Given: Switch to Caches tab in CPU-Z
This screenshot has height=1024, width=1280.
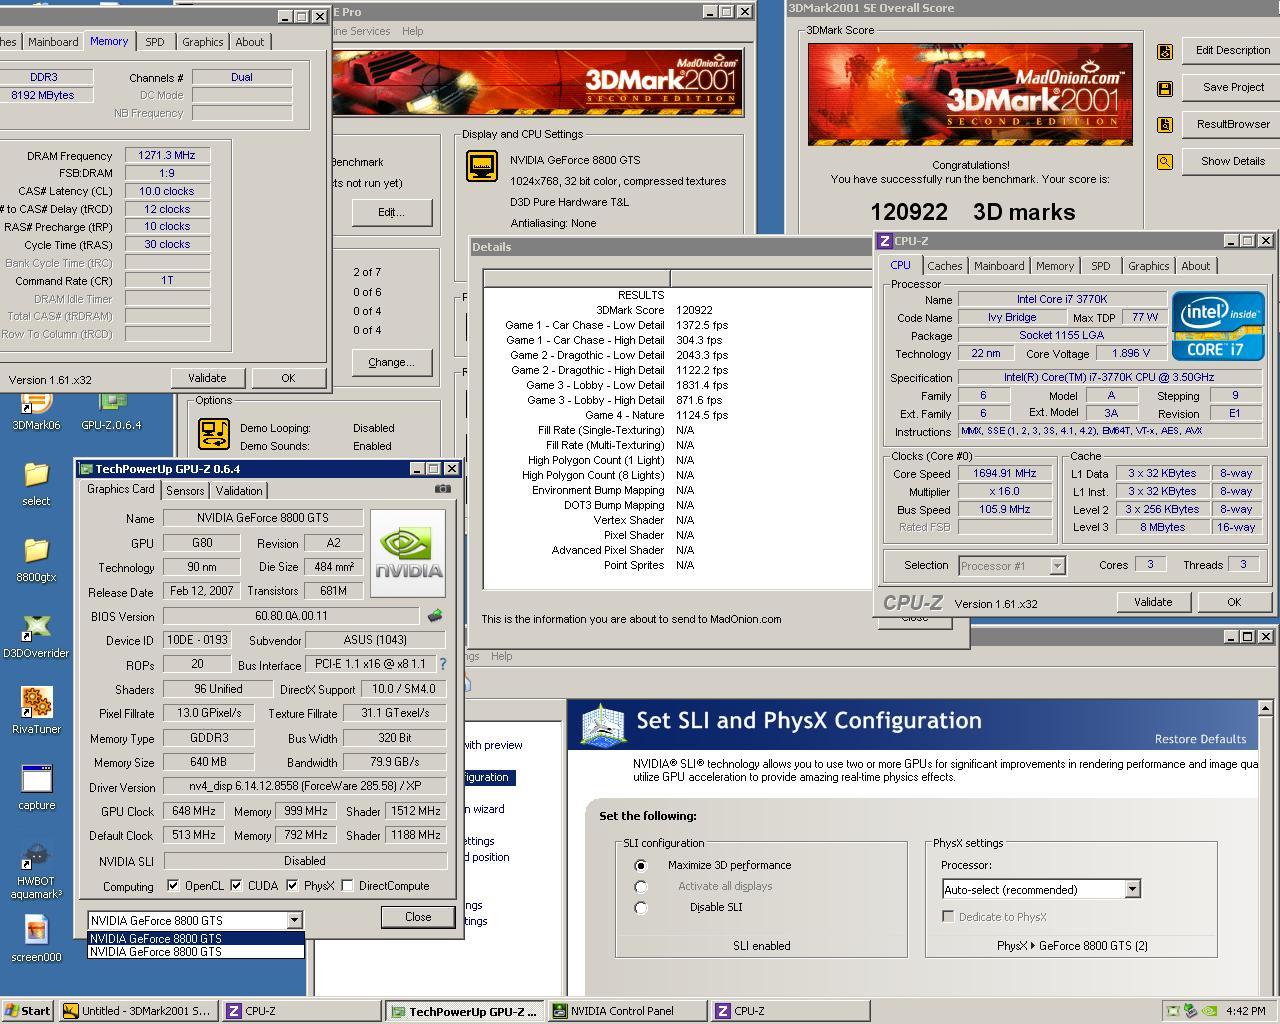Looking at the screenshot, I should tap(944, 266).
